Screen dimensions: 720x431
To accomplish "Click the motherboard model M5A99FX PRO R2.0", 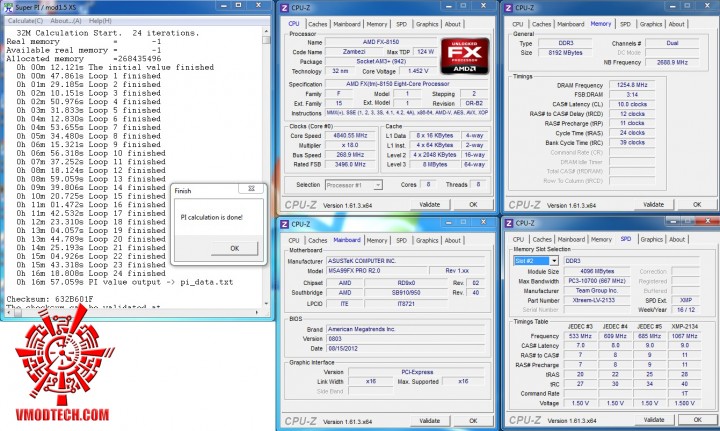I will [x=377, y=271].
